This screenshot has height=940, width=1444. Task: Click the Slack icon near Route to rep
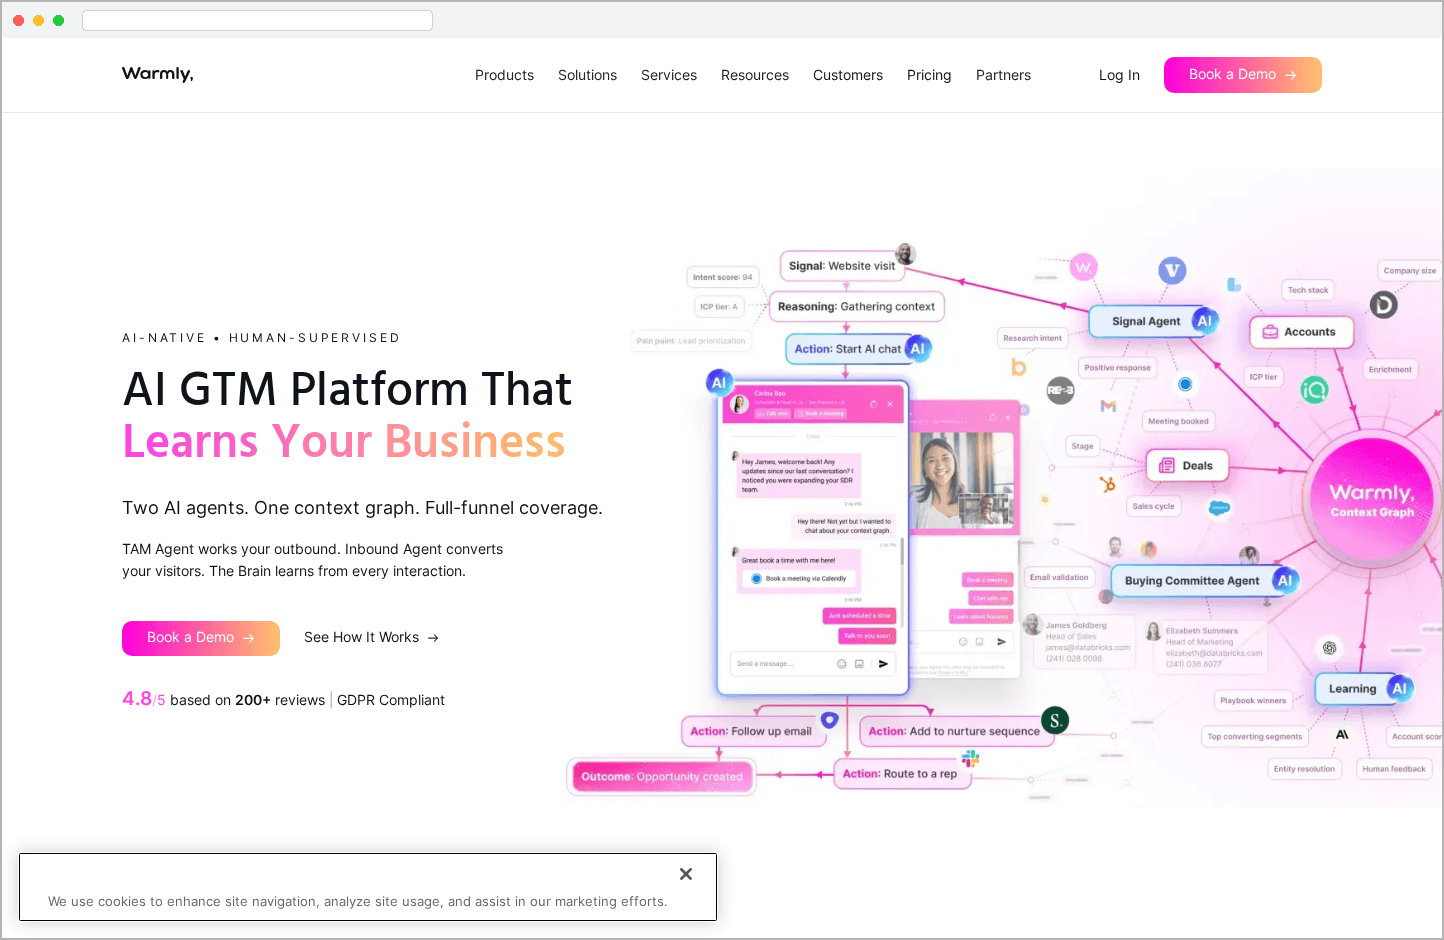970,759
